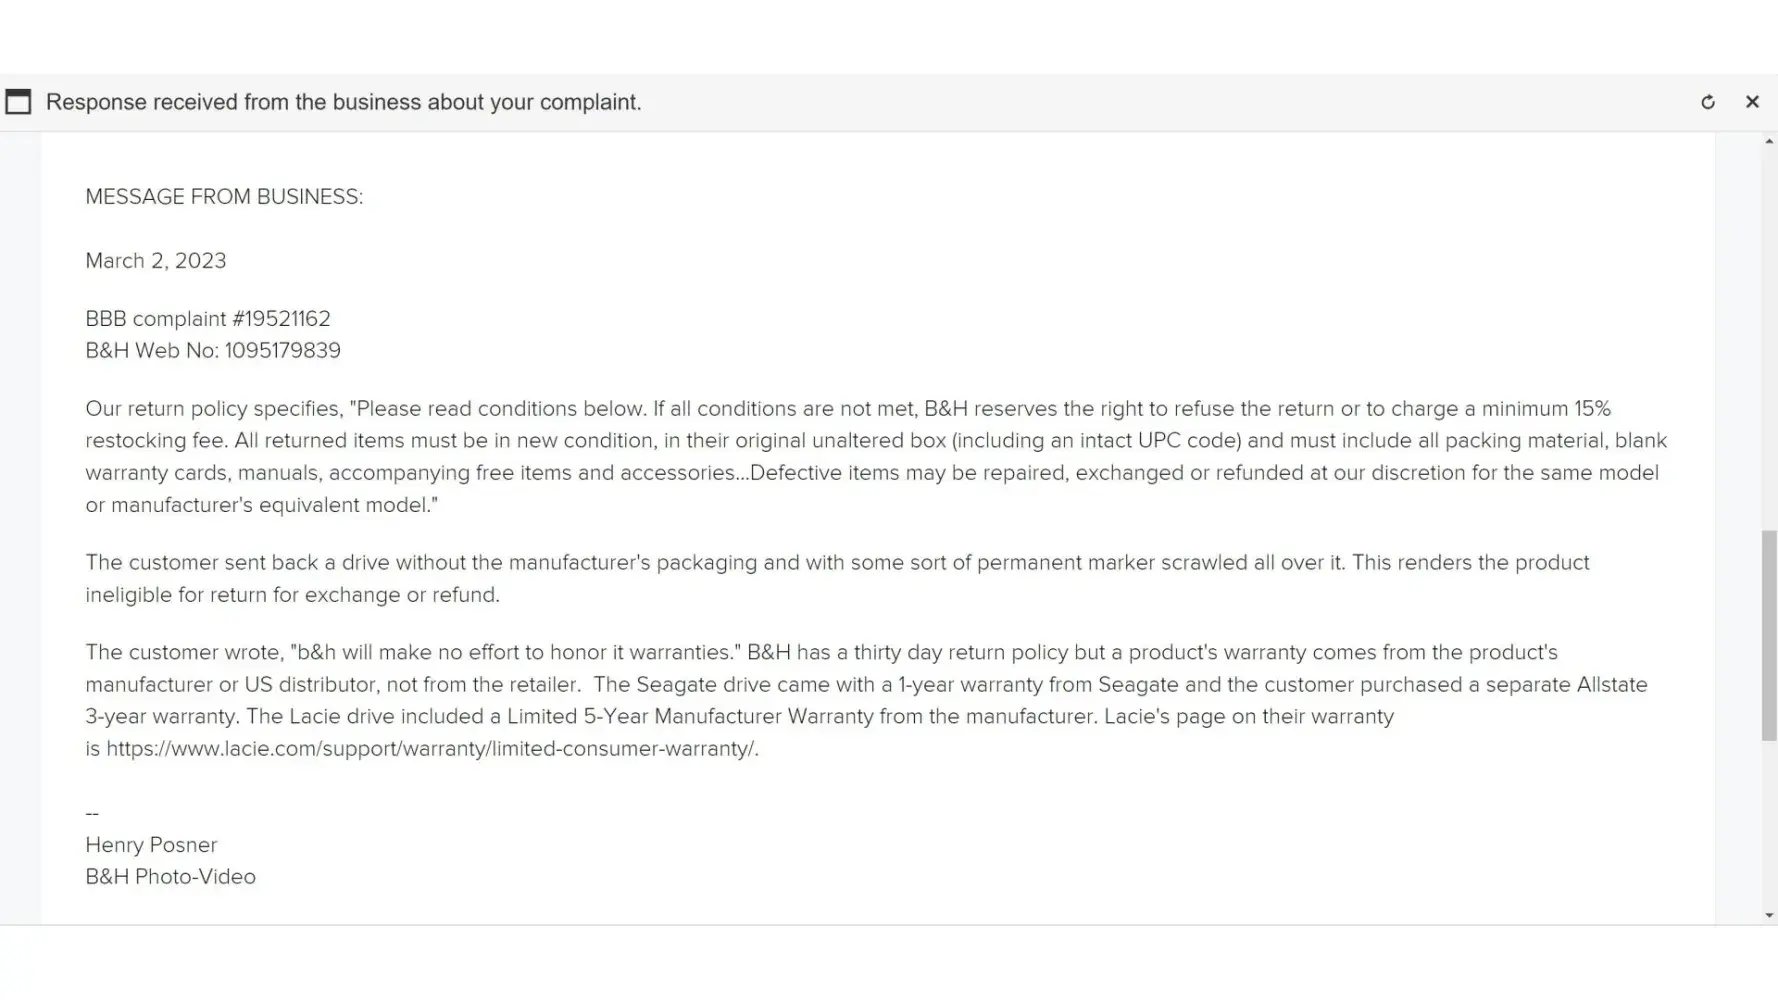
Task: Click the "MESSAGE FROM BUSINESS:" heading
Action: [x=224, y=197]
